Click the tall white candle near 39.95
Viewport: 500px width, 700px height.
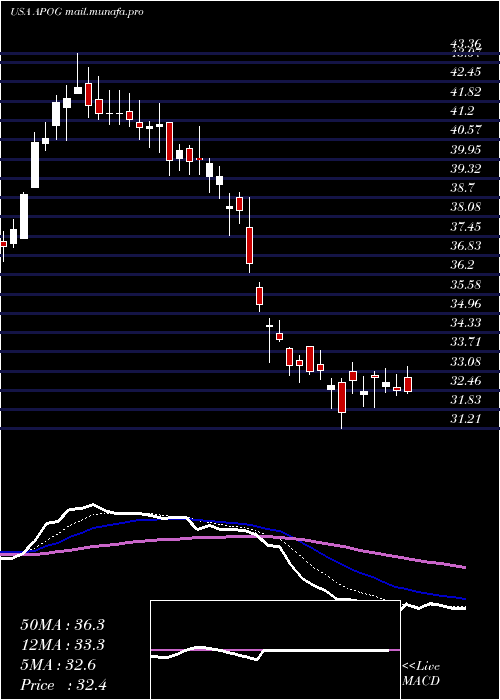[35, 165]
